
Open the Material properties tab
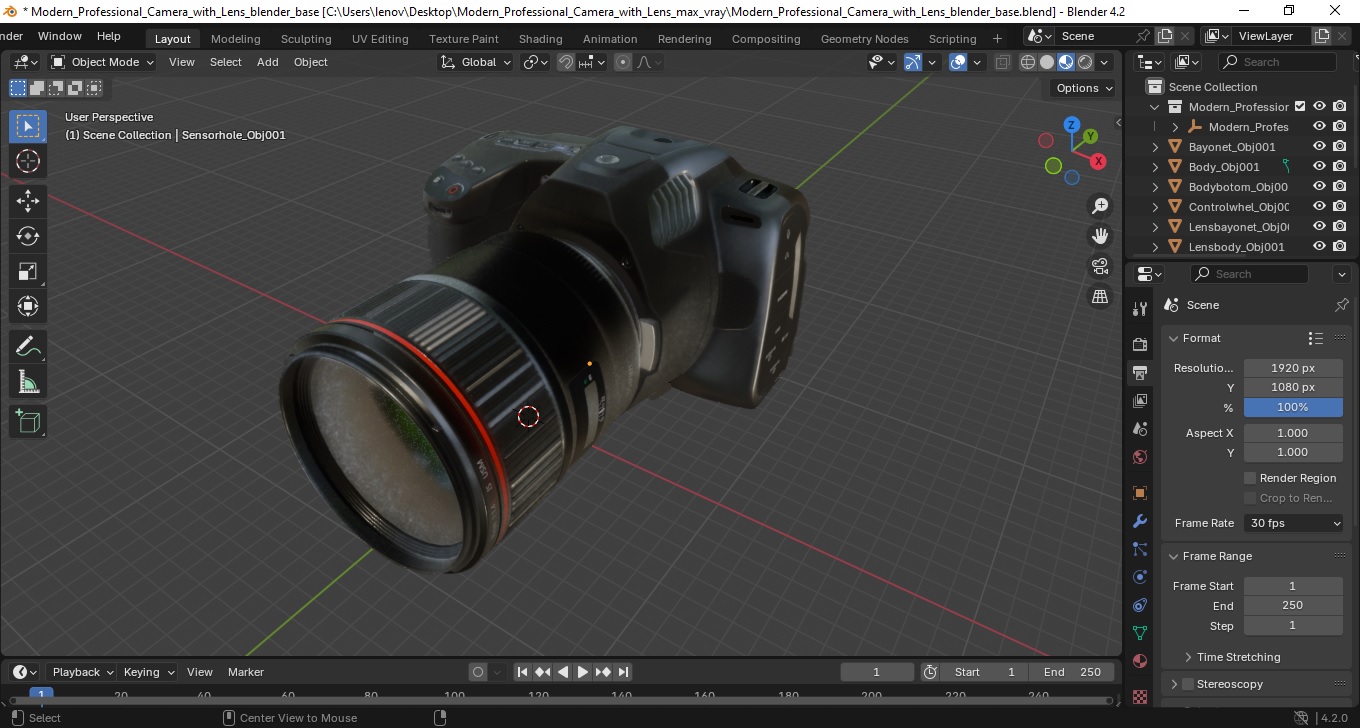pos(1139,661)
